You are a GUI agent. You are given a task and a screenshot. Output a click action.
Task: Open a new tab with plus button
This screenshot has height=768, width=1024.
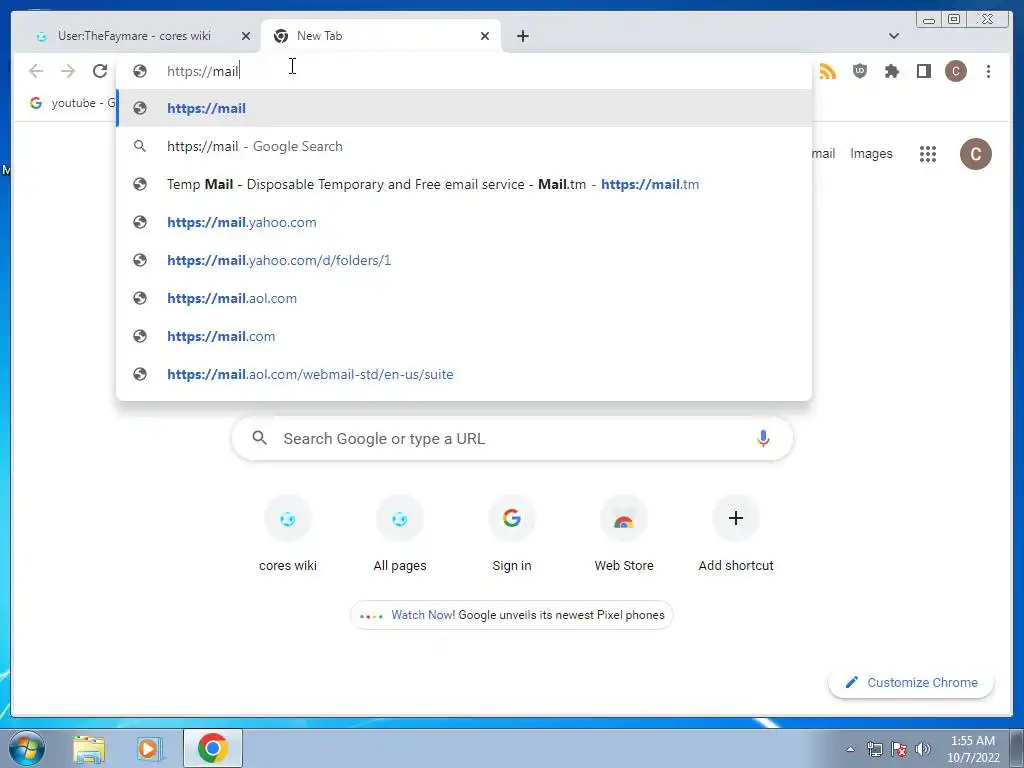(522, 36)
